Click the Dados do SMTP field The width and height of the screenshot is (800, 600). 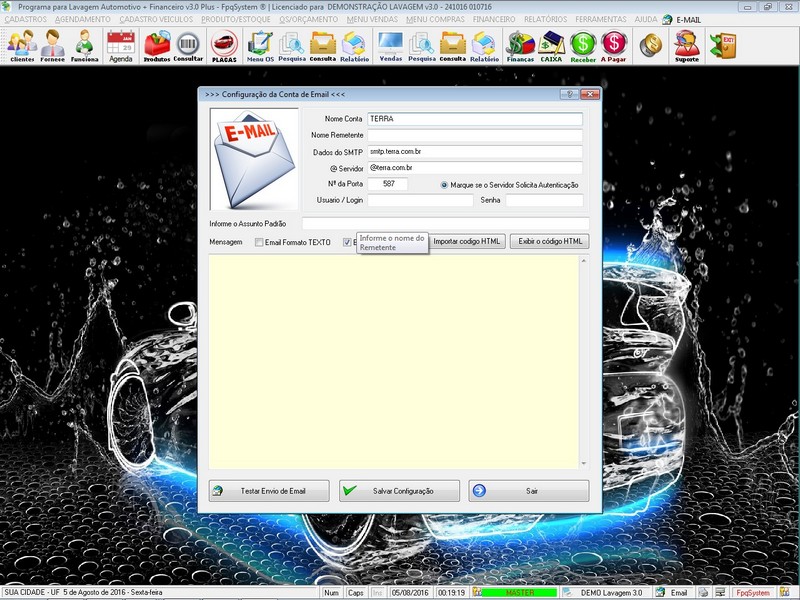tap(474, 152)
